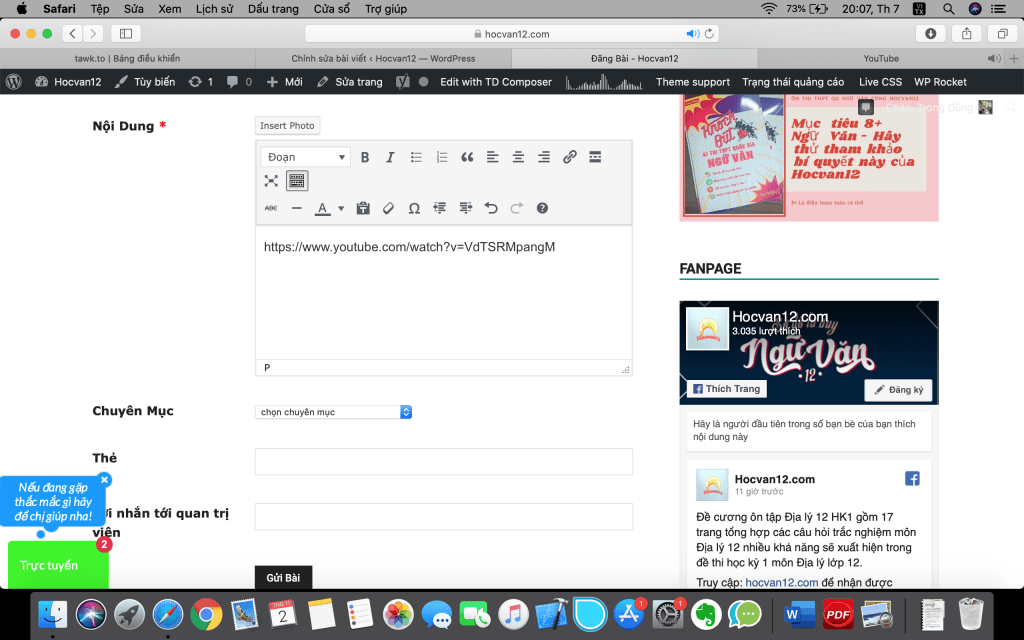This screenshot has height=640, width=1024.
Task: Open the Mới new content menu
Action: 285,82
